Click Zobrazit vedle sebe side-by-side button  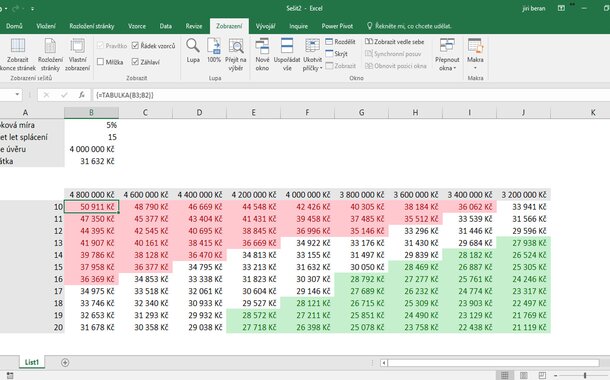(x=394, y=42)
